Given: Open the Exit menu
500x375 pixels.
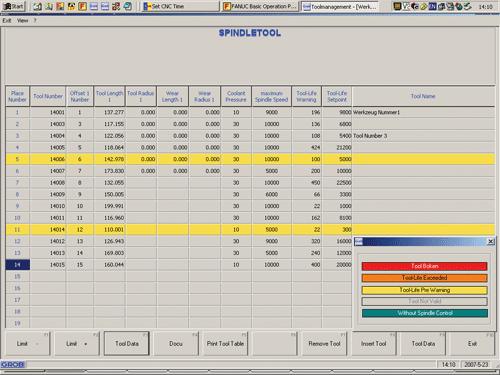Looking at the screenshot, I should coord(7,20).
